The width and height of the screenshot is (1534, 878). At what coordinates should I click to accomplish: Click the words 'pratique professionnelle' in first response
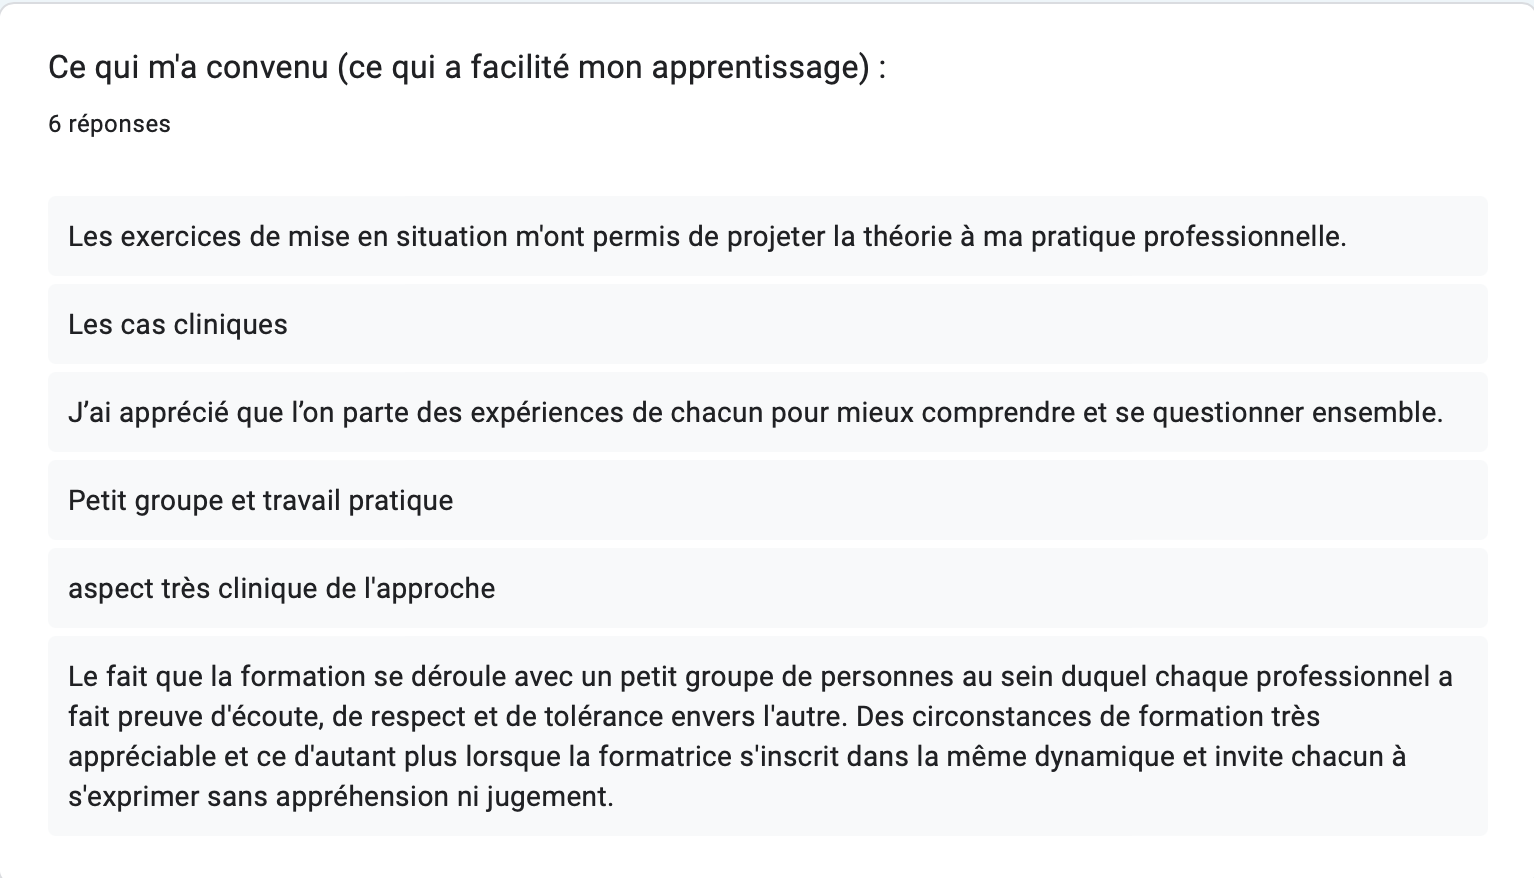click(1188, 237)
